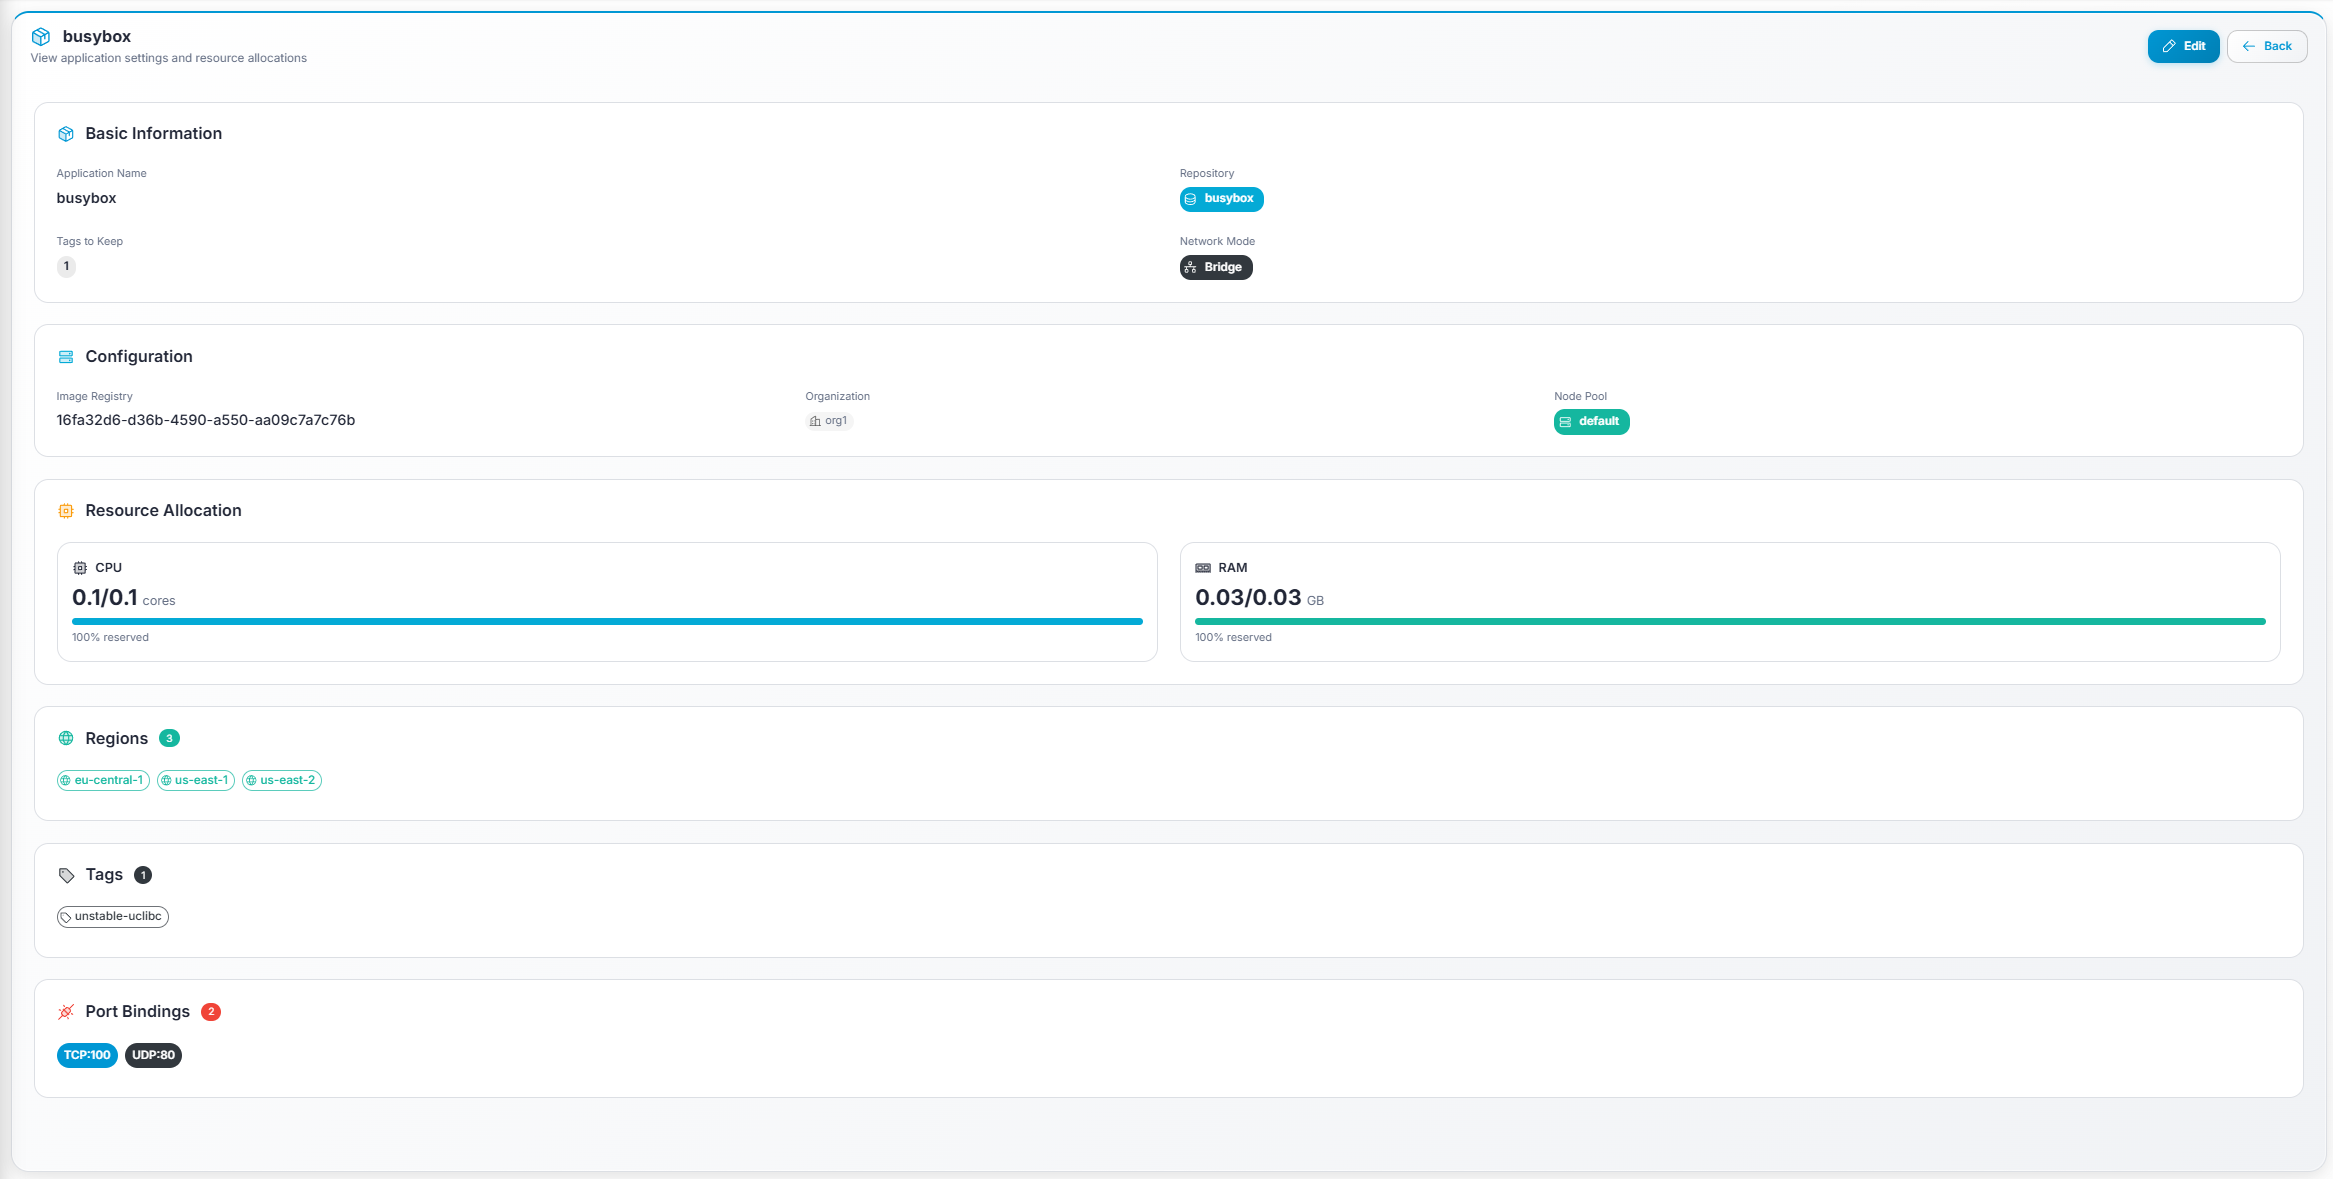Select the default node pool badge
The image size is (2333, 1179).
[x=1591, y=421]
